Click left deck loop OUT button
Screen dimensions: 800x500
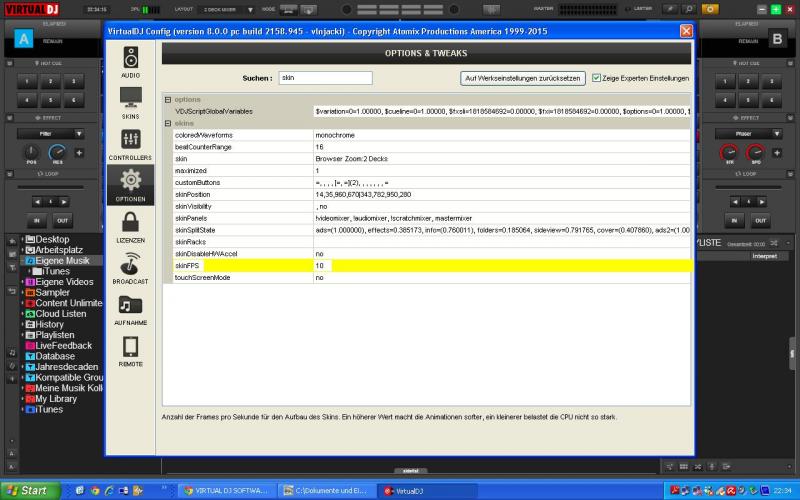coord(62,220)
